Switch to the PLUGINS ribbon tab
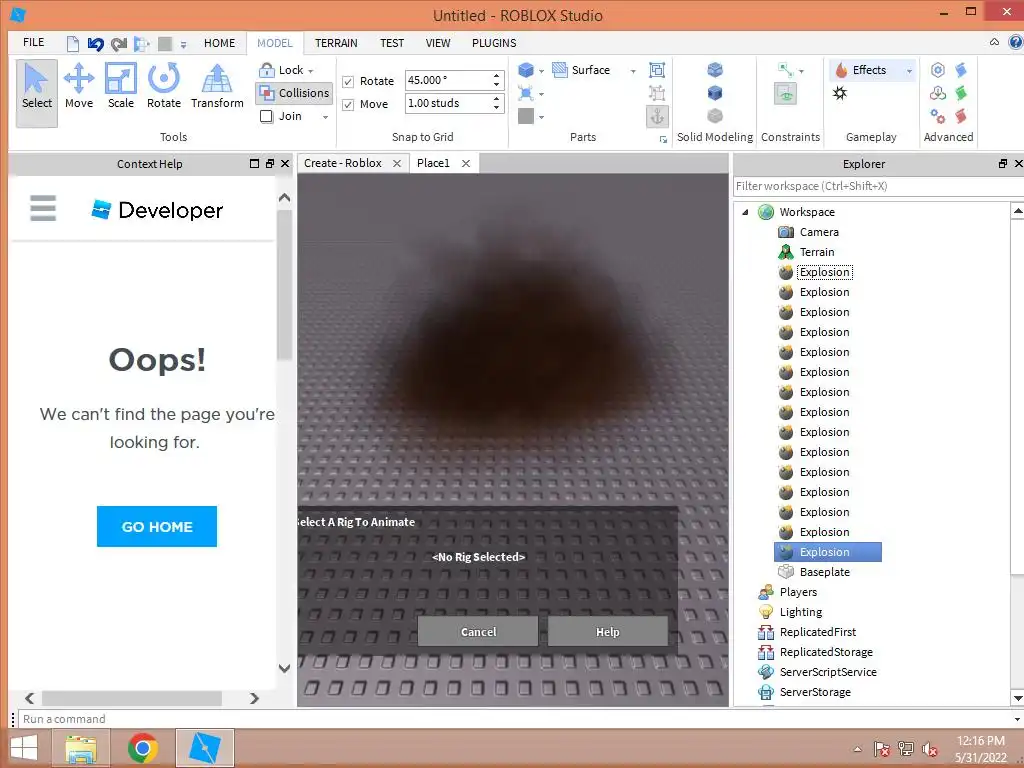The height and width of the screenshot is (768, 1024). tap(494, 43)
